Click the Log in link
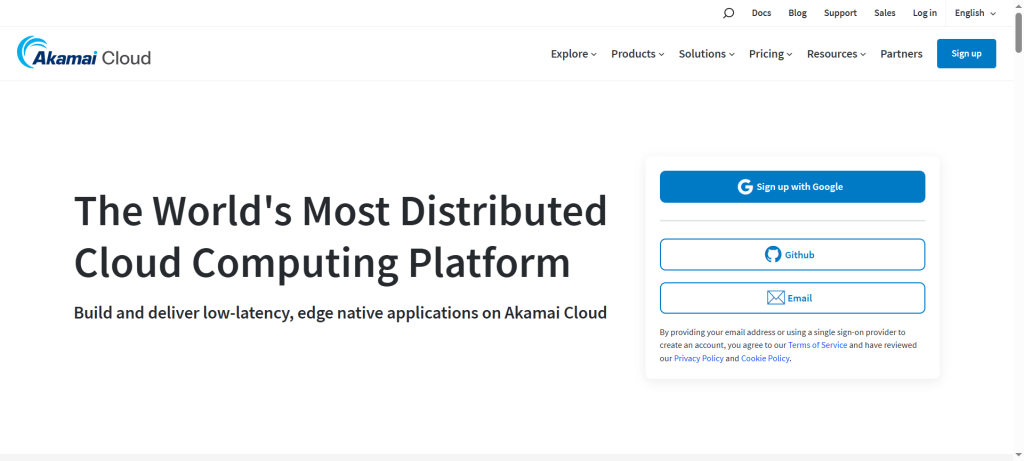 pos(925,13)
